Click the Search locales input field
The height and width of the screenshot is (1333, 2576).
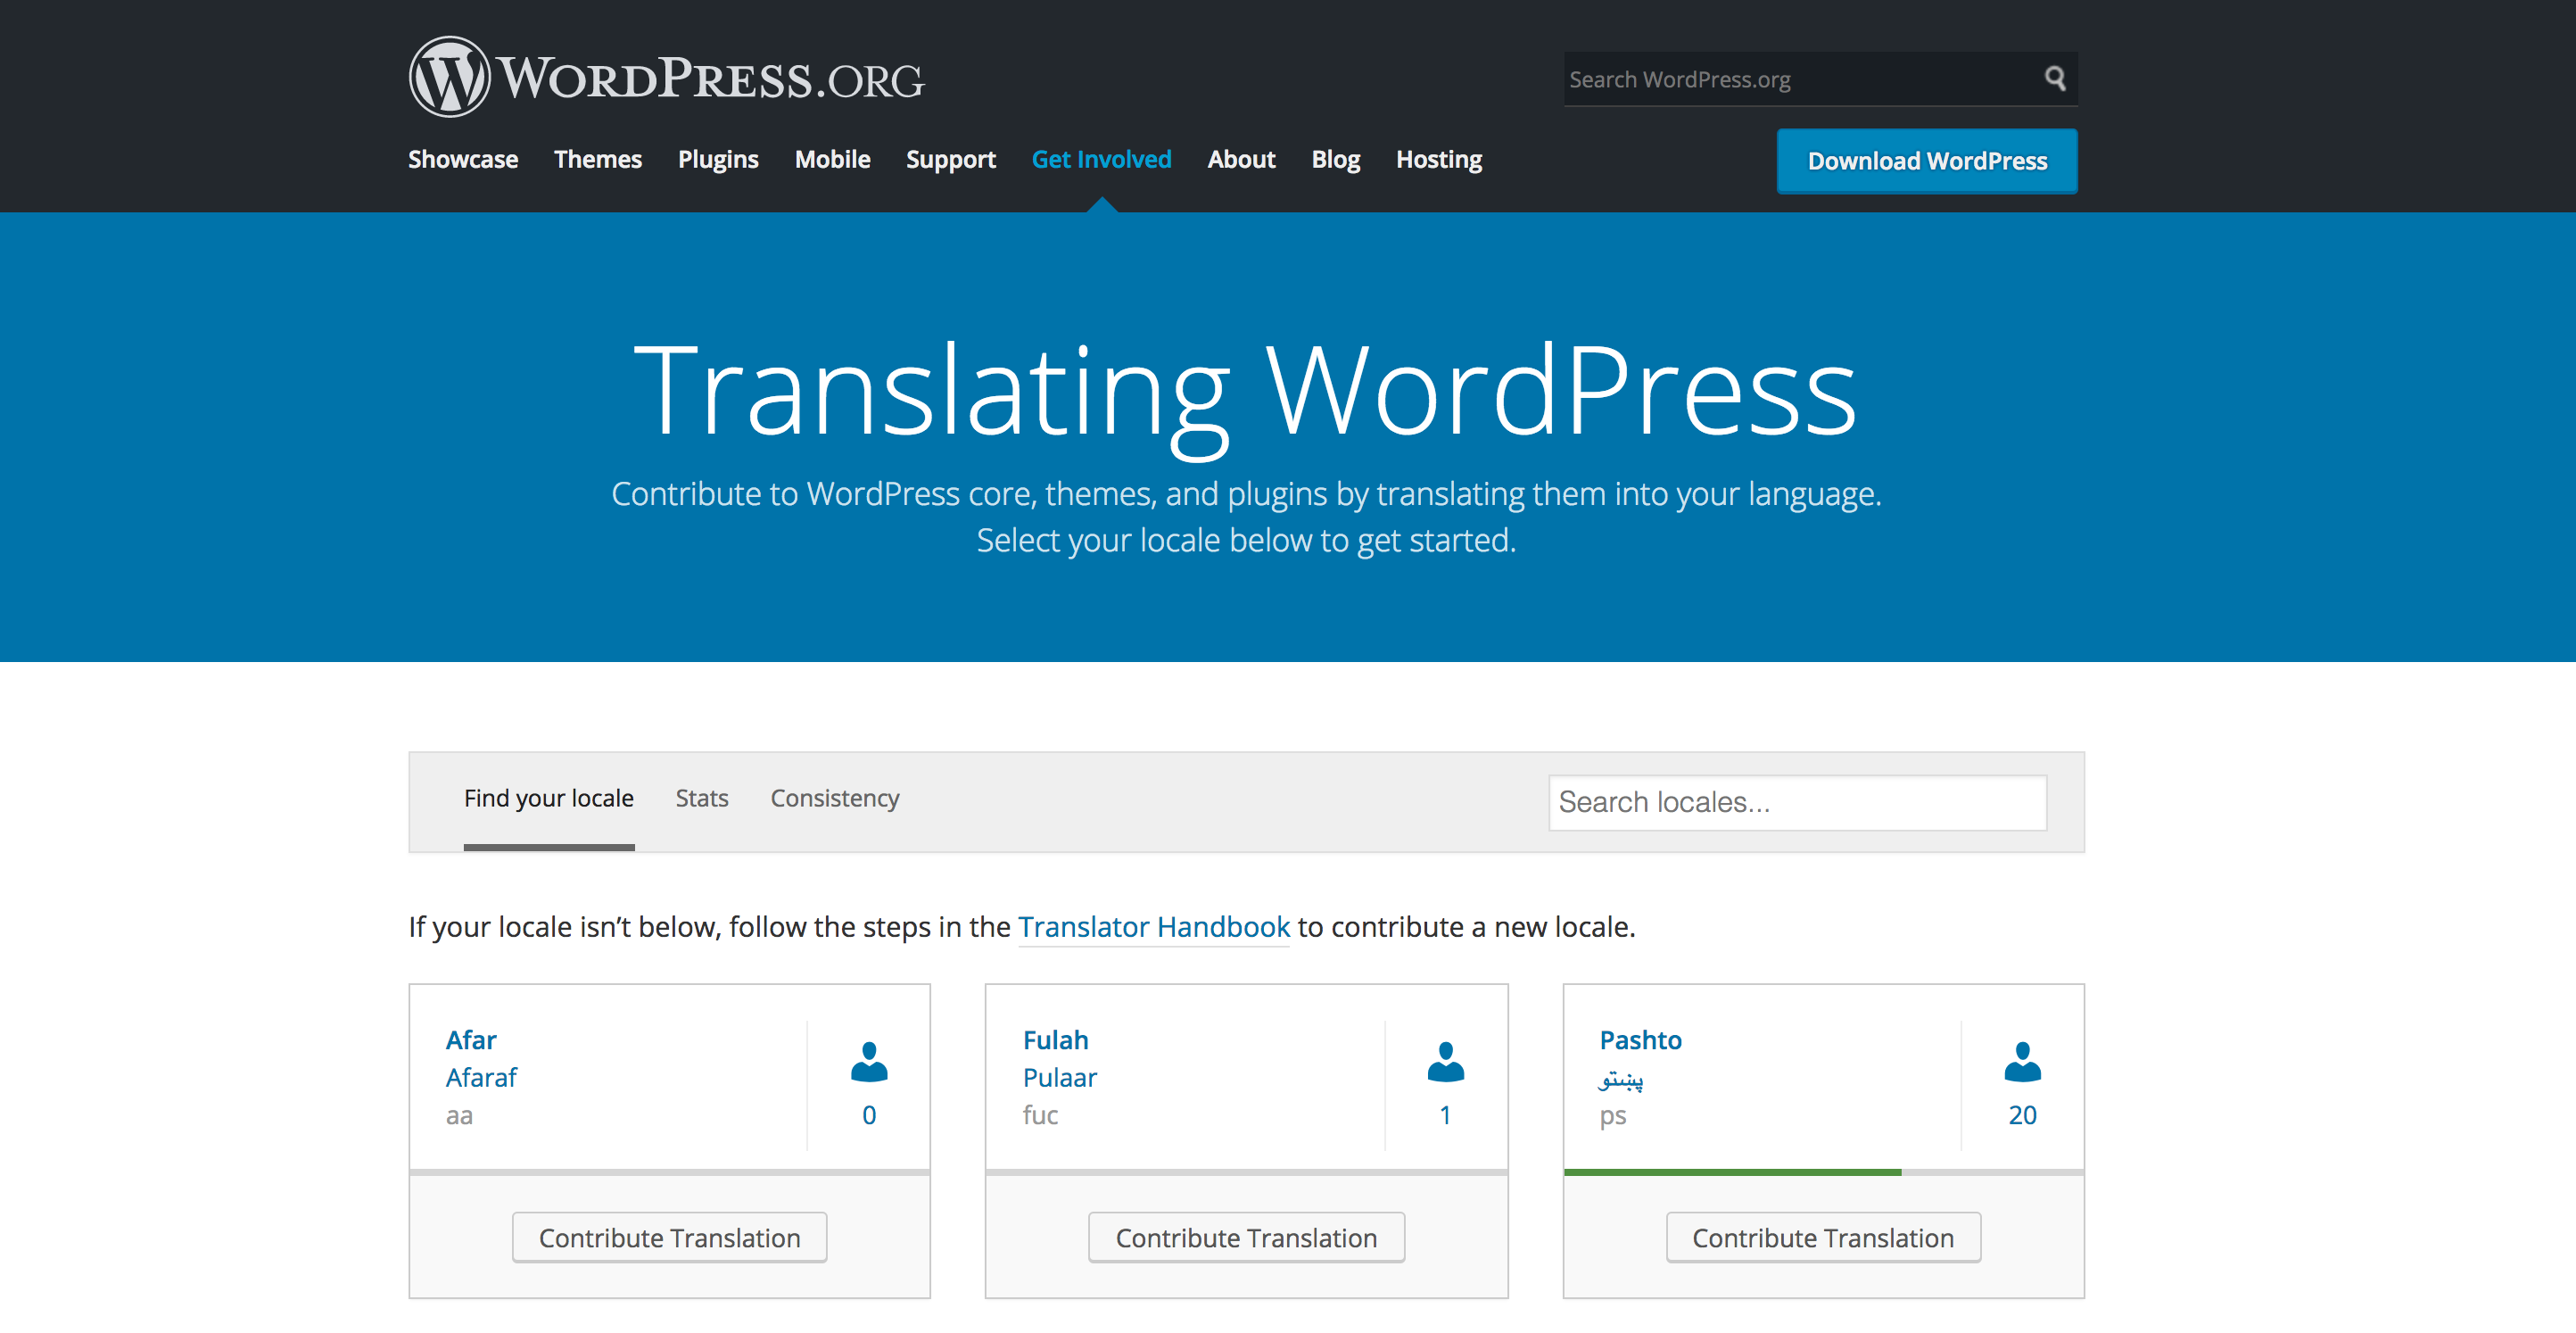tap(1797, 802)
